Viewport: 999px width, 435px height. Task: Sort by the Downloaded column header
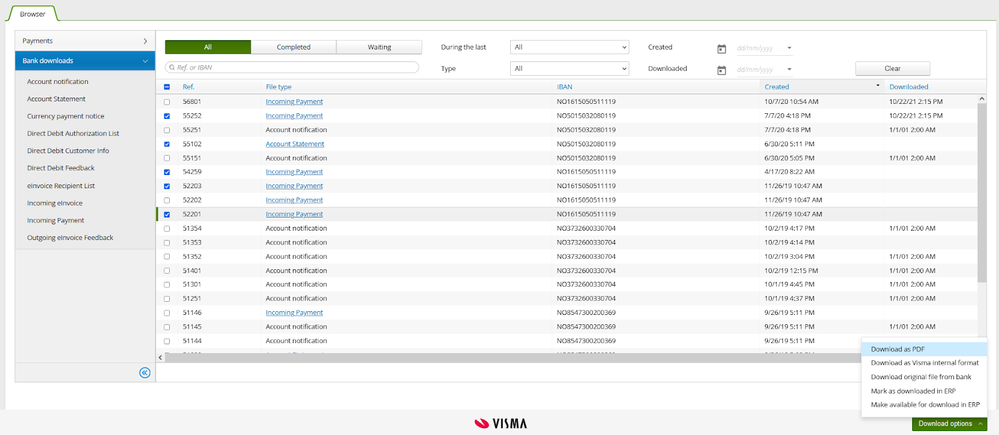pos(909,87)
